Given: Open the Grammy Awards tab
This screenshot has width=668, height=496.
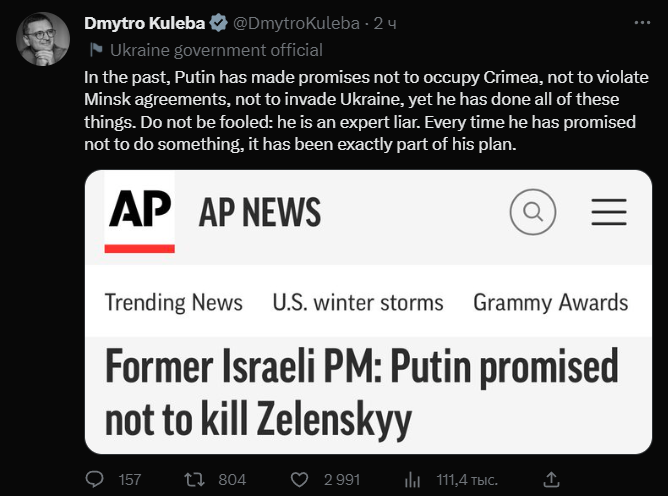Looking at the screenshot, I should coord(550,302).
